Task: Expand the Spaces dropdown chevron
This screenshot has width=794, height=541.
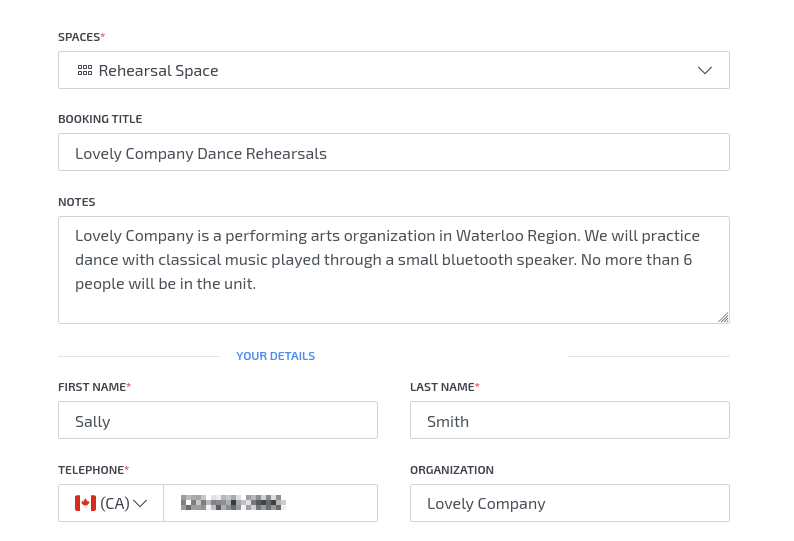Action: click(705, 71)
